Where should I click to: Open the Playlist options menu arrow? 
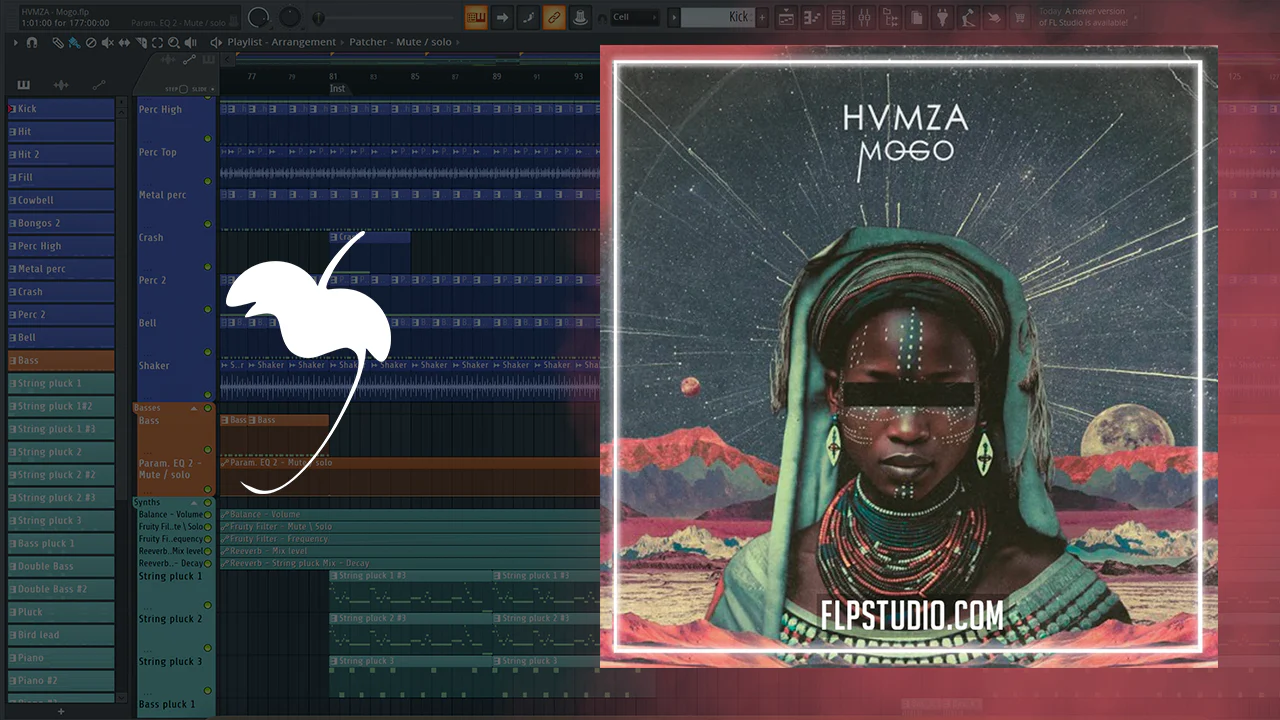click(x=16, y=43)
